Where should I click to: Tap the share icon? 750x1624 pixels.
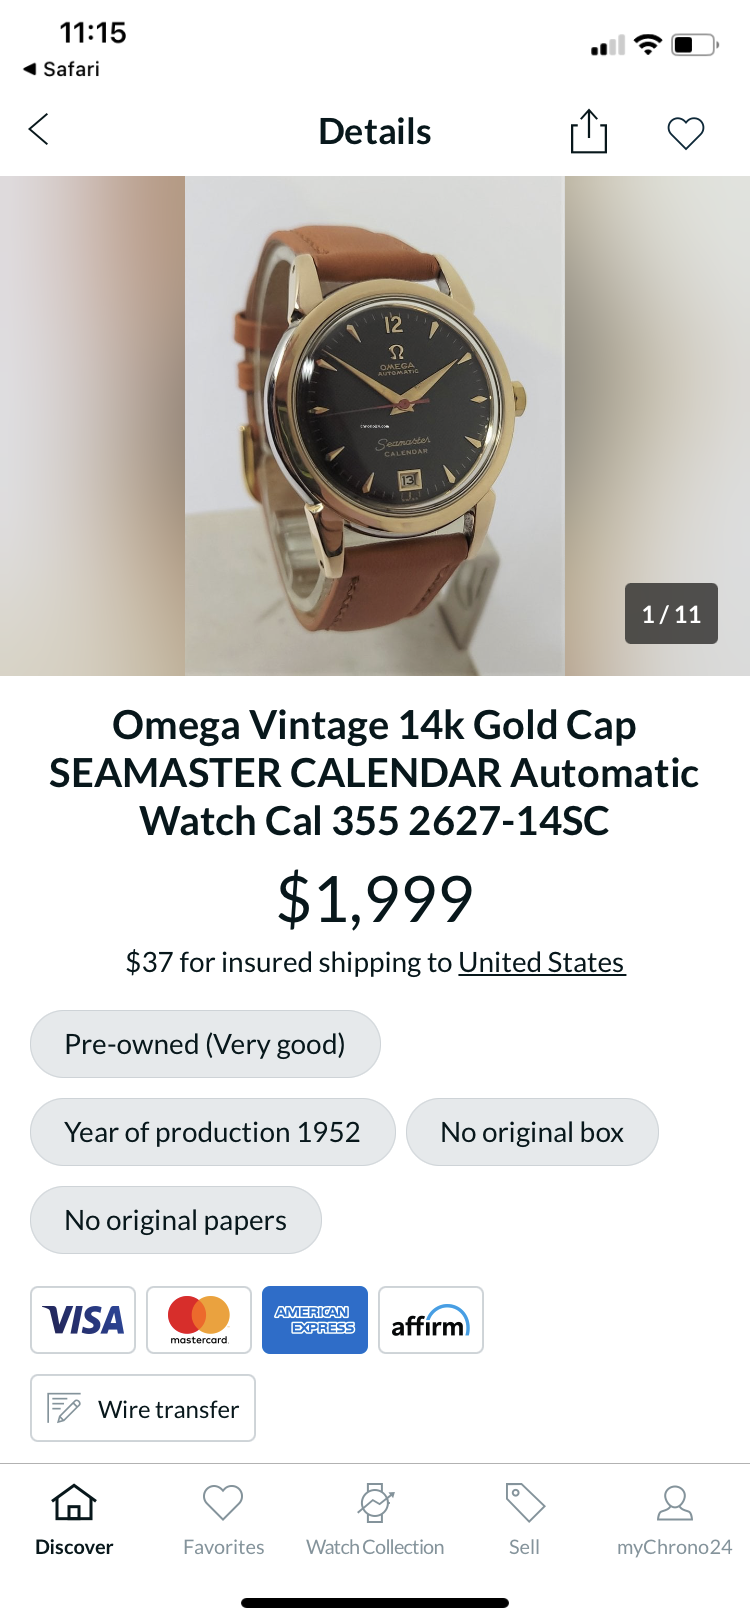588,131
